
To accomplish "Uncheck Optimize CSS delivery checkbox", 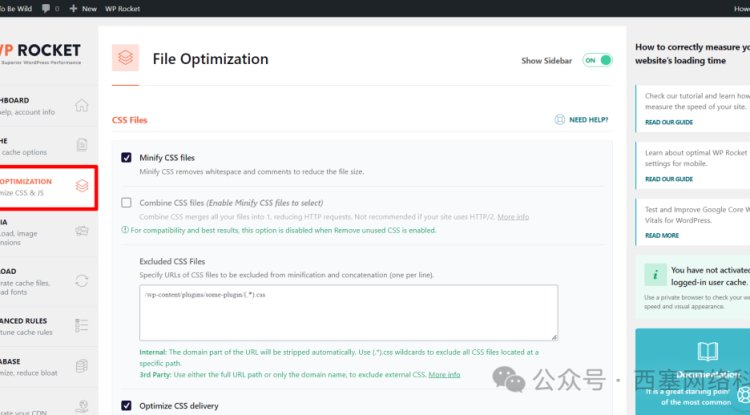I will click(x=126, y=405).
